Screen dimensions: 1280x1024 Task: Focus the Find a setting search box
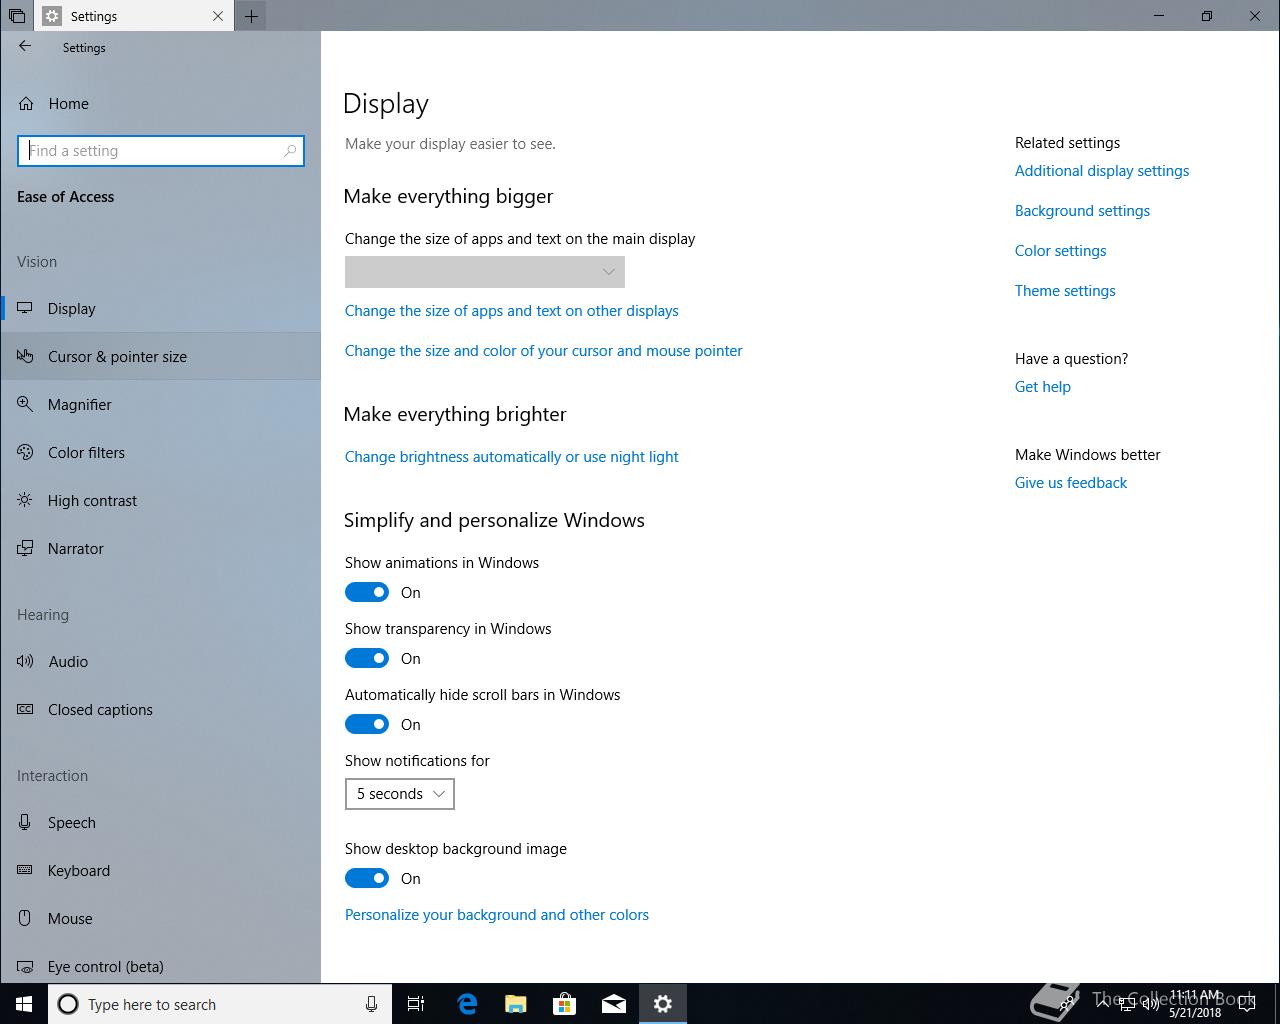pos(161,151)
